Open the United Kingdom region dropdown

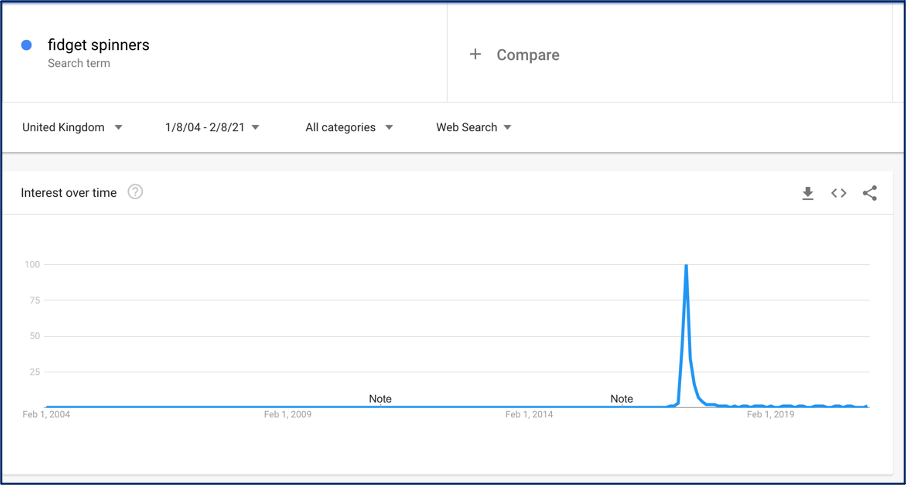click(x=72, y=127)
